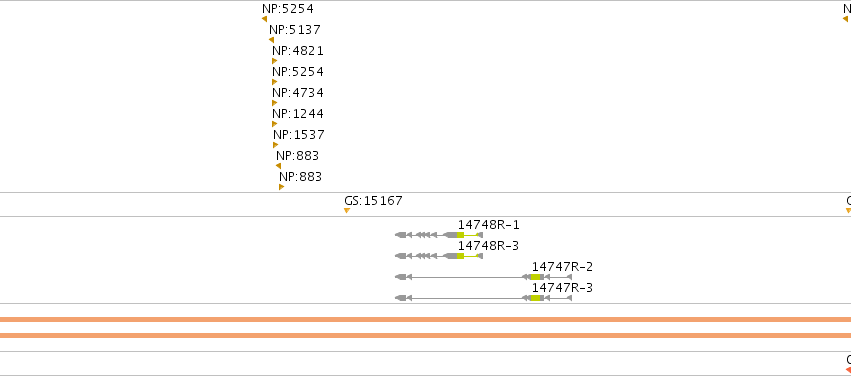Click the lower orange horizontal bar

click(426, 335)
